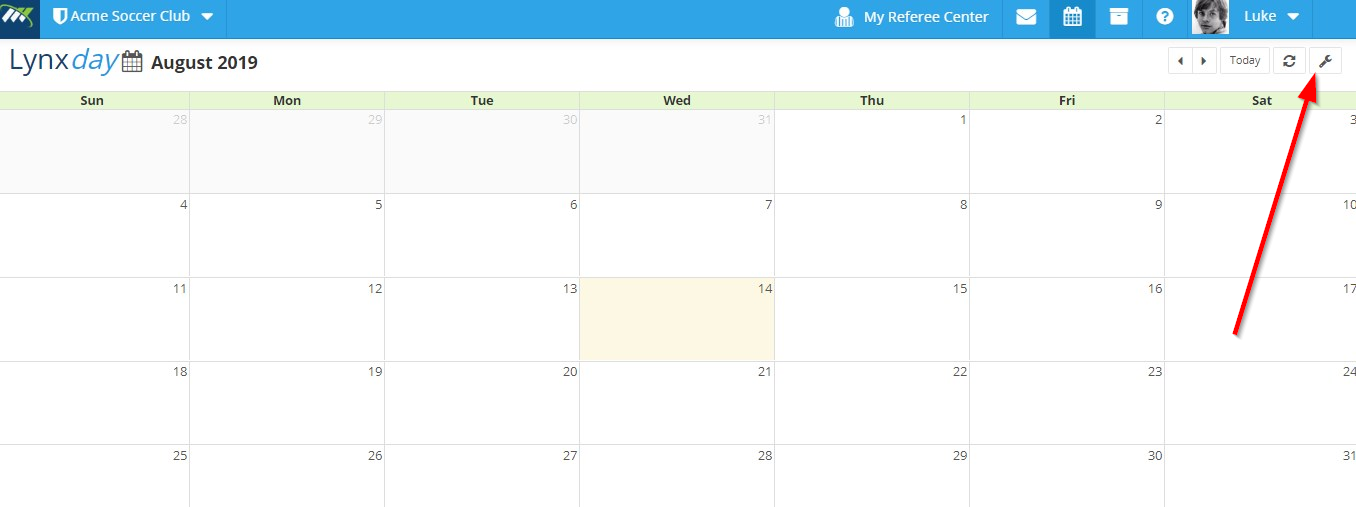The height and width of the screenshot is (507, 1356).
Task: Open the wrench settings icon
Action: (x=1326, y=61)
